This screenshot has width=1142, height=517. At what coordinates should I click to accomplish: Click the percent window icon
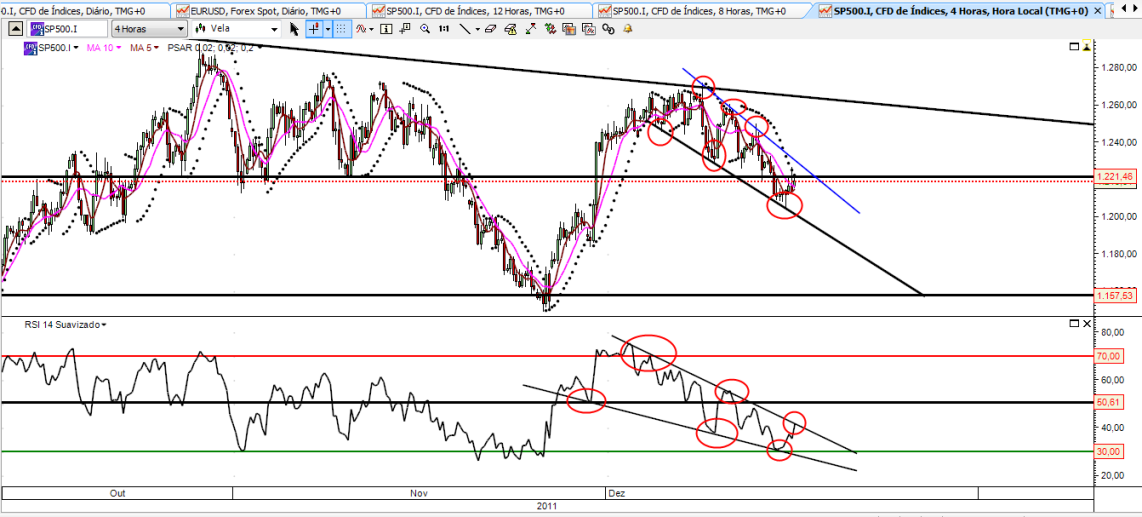(589, 28)
